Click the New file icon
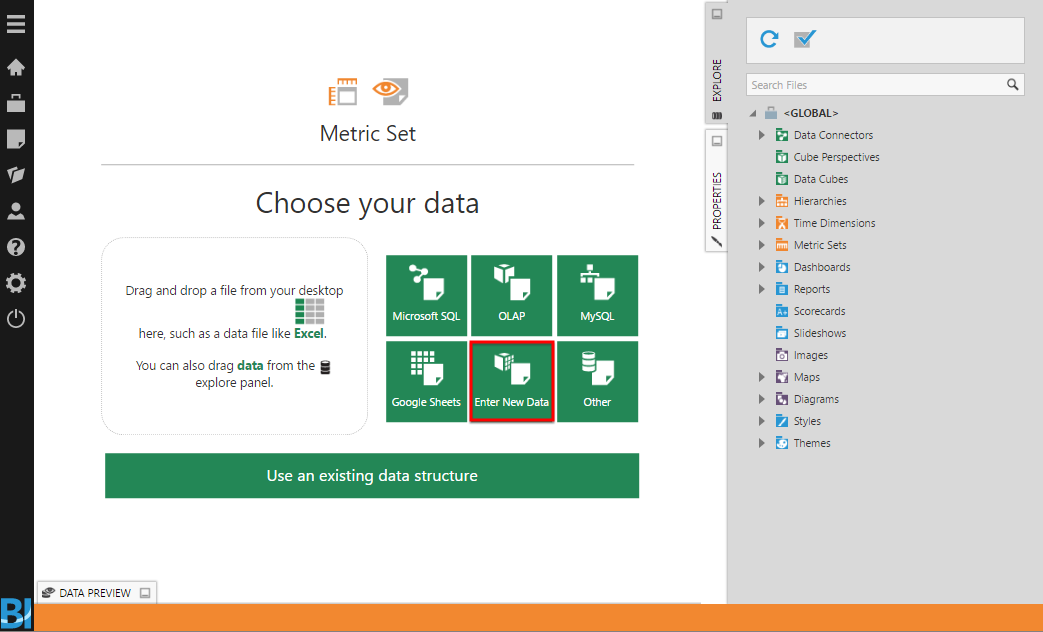The height and width of the screenshot is (632, 1043). (15, 139)
